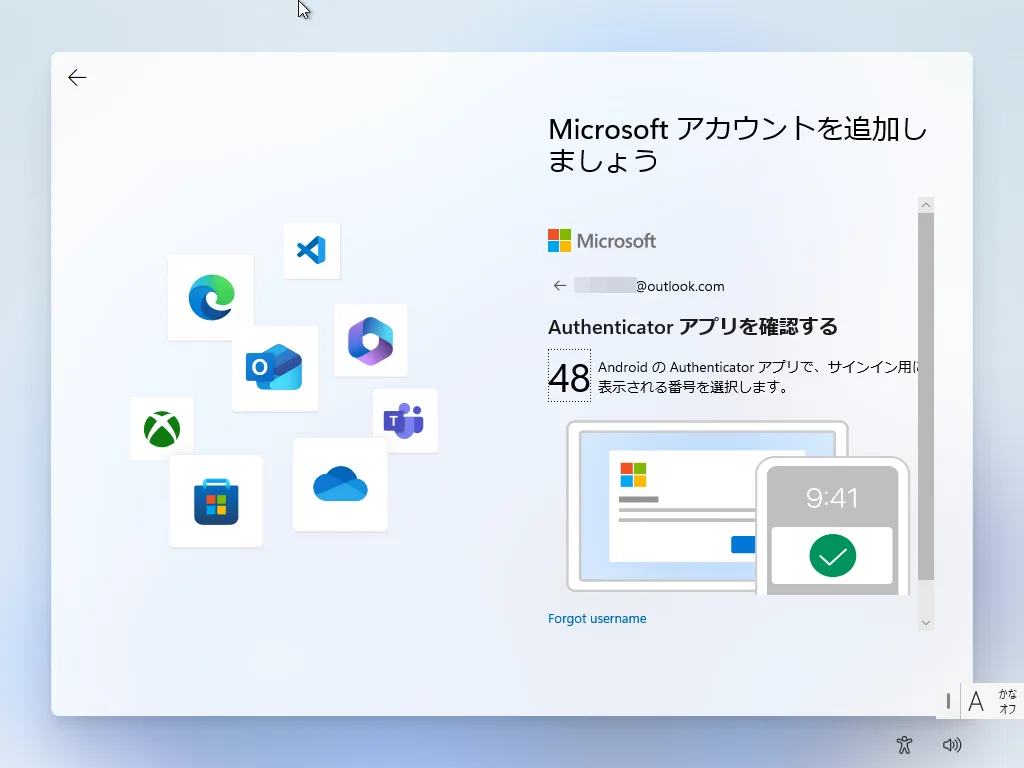The width and height of the screenshot is (1024, 768).
Task: Click the number 48 verification box
Action: click(x=569, y=377)
